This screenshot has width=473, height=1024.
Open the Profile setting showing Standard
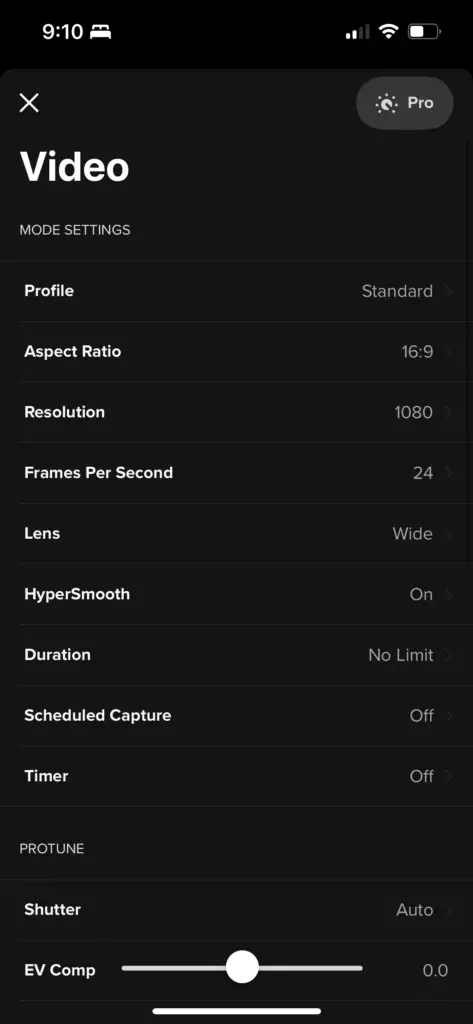point(236,291)
